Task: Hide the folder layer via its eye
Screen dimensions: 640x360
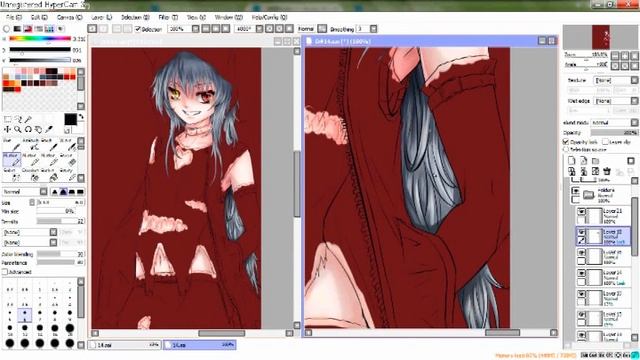Action: [x=576, y=191]
